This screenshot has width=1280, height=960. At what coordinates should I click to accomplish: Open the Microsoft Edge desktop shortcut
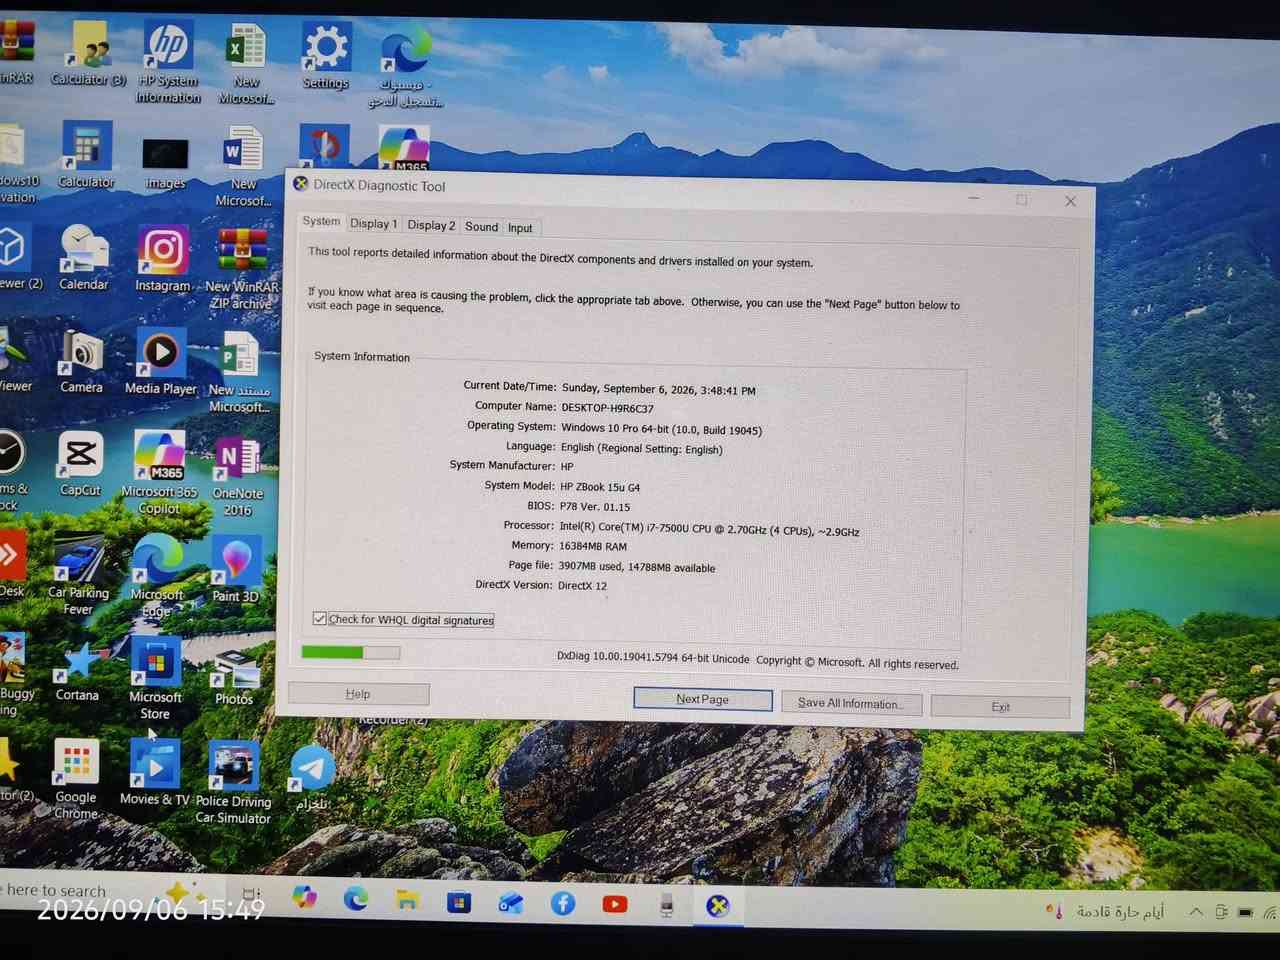pyautogui.click(x=157, y=577)
